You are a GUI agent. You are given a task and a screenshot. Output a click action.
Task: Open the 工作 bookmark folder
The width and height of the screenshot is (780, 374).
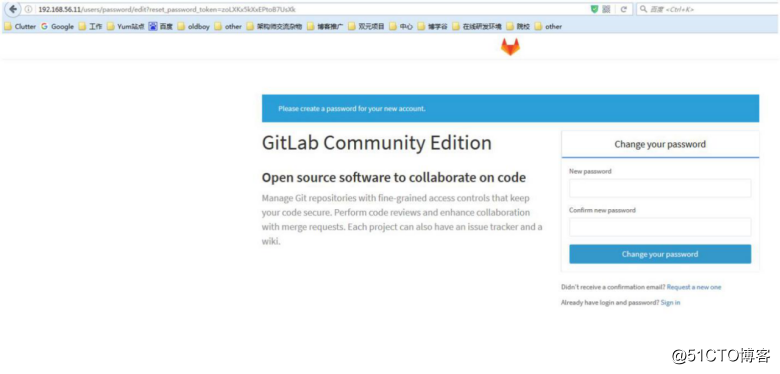coord(90,27)
